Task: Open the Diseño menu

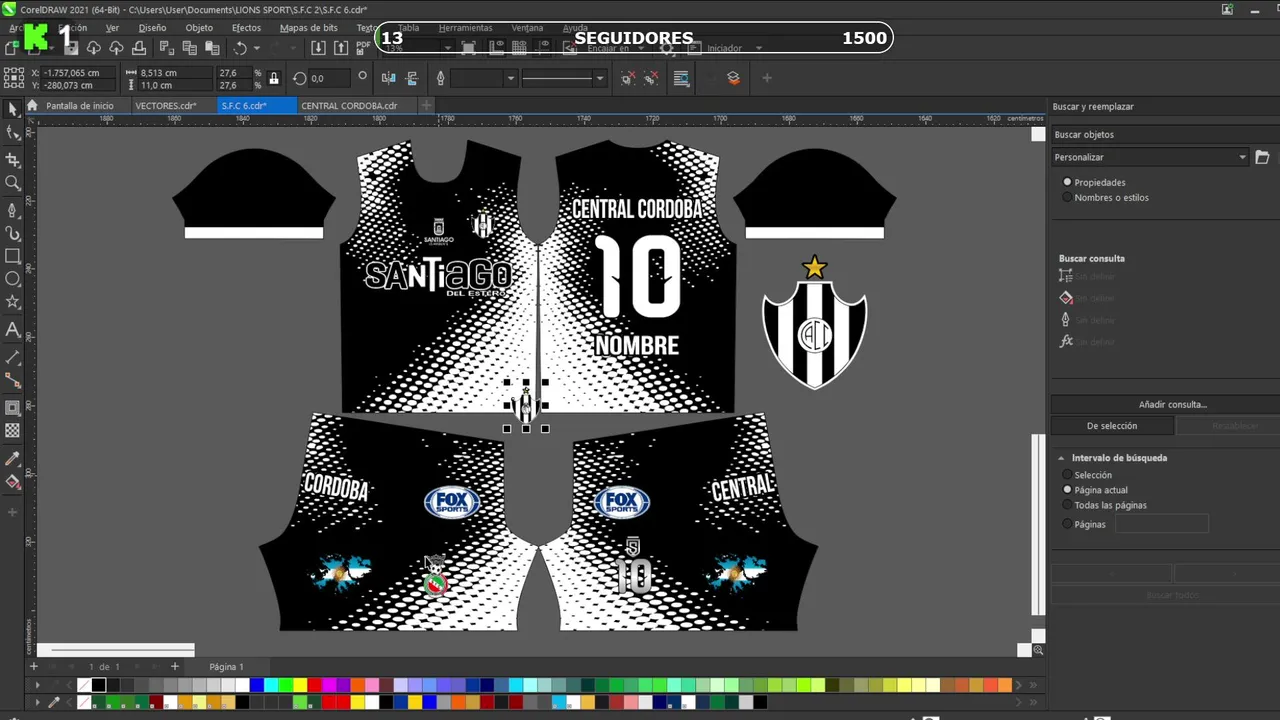Action: [152, 28]
